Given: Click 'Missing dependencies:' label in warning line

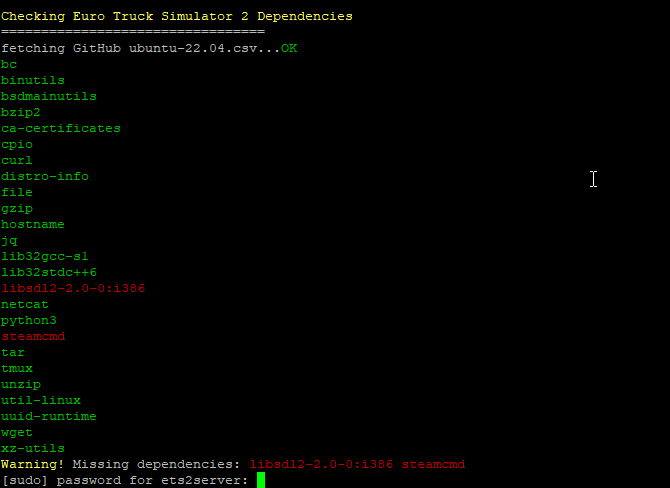Looking at the screenshot, I should pyautogui.click(x=156, y=464).
